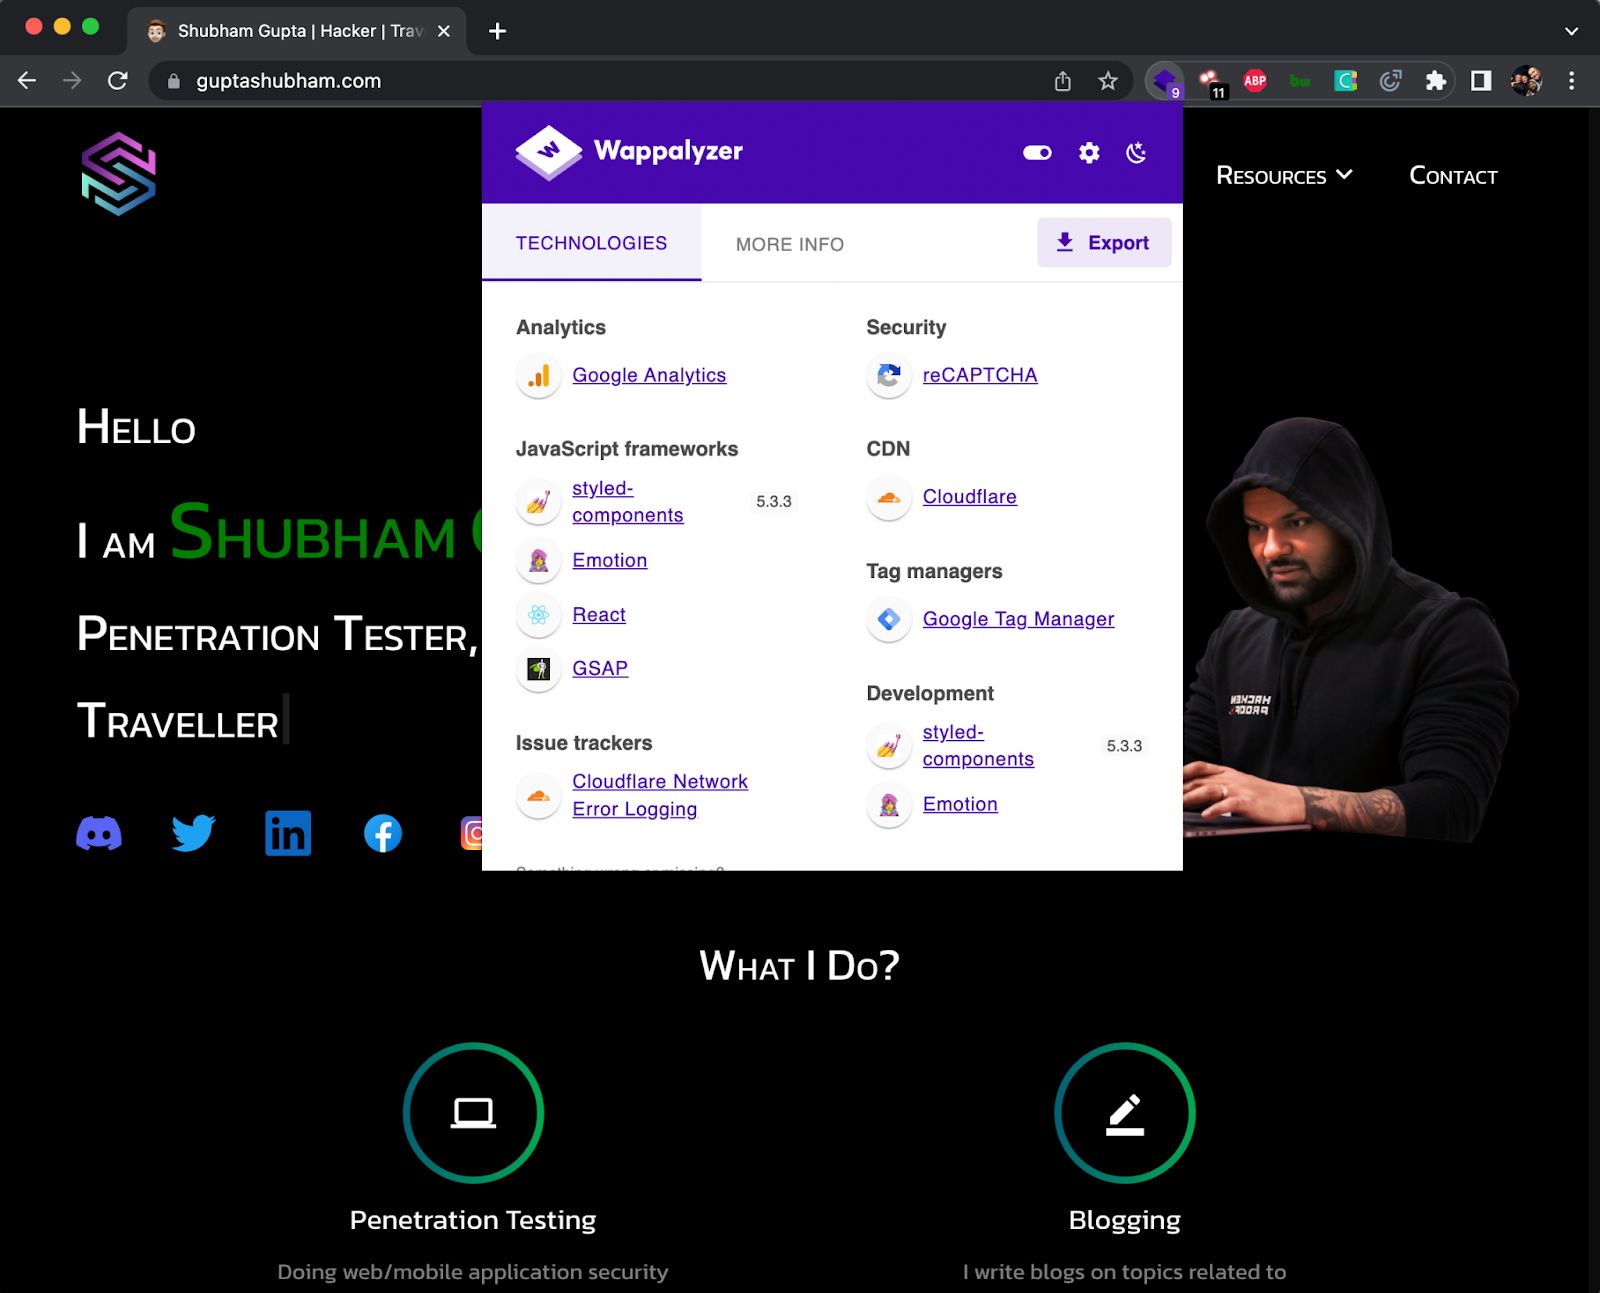
Task: Open the Chrome extensions puzzle icon
Action: coord(1435,81)
